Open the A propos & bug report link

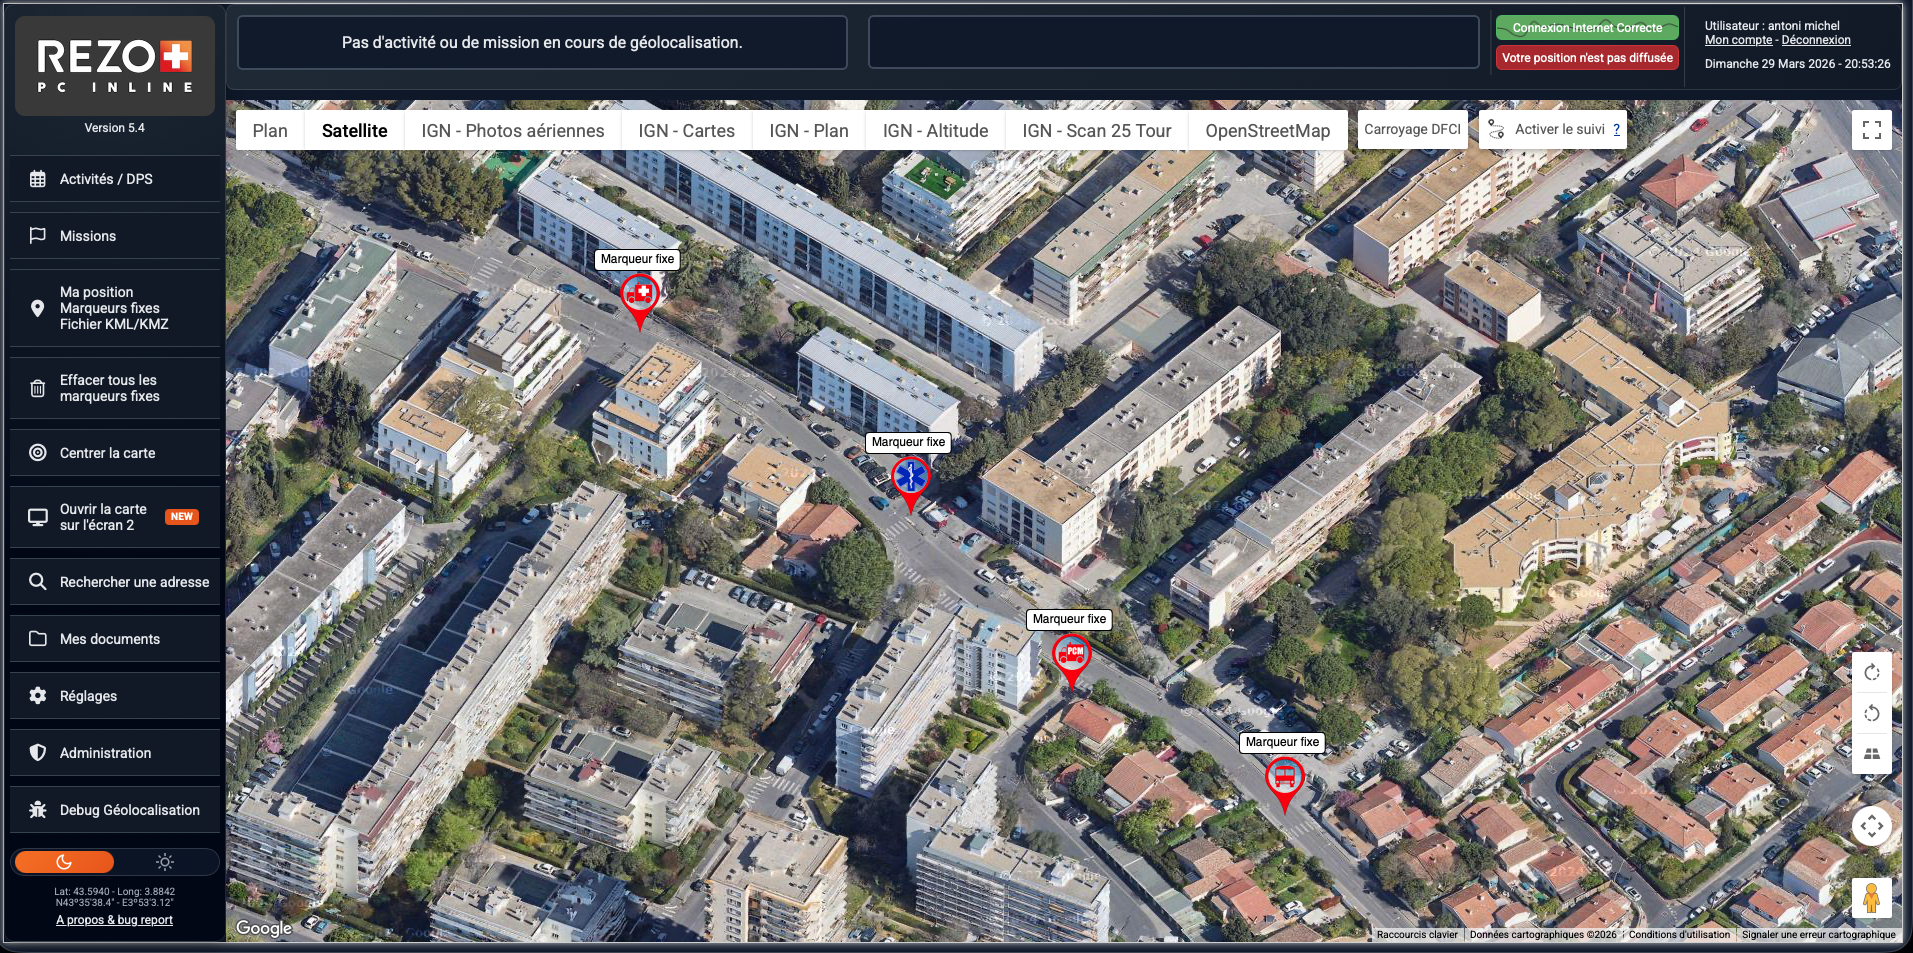pyautogui.click(x=114, y=920)
